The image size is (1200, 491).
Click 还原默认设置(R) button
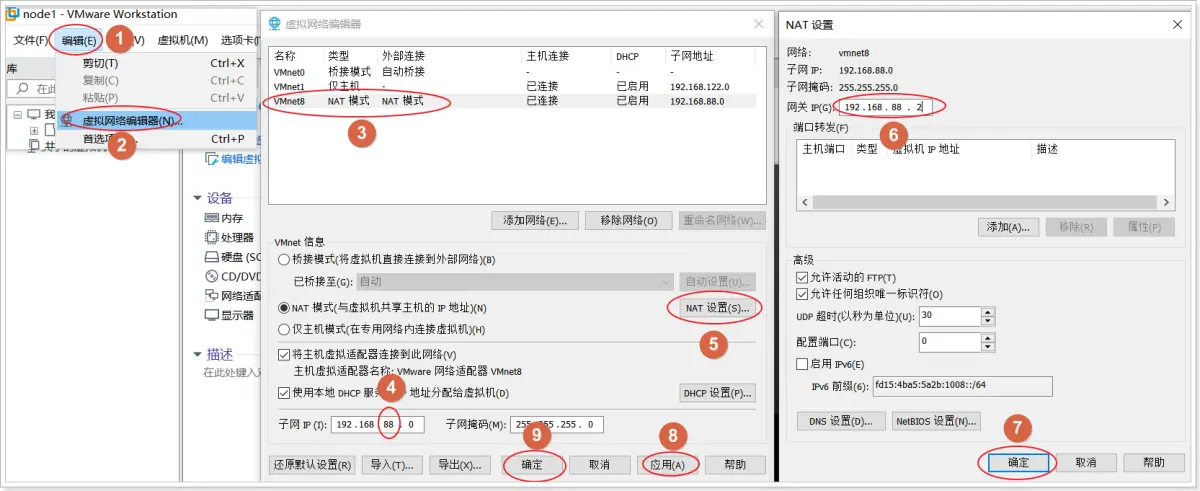click(x=312, y=465)
